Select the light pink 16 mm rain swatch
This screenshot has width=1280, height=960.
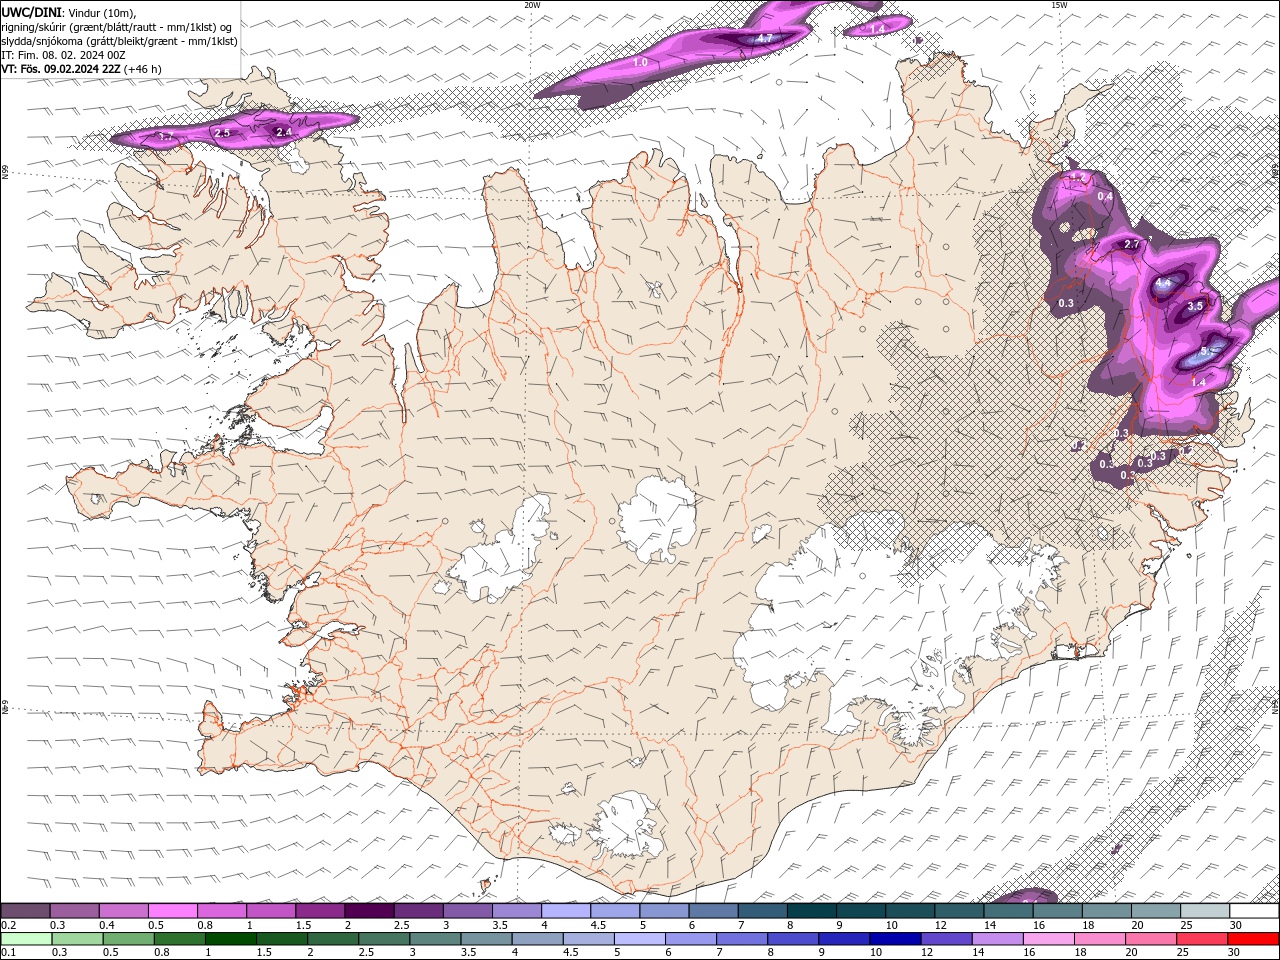click(x=1048, y=939)
